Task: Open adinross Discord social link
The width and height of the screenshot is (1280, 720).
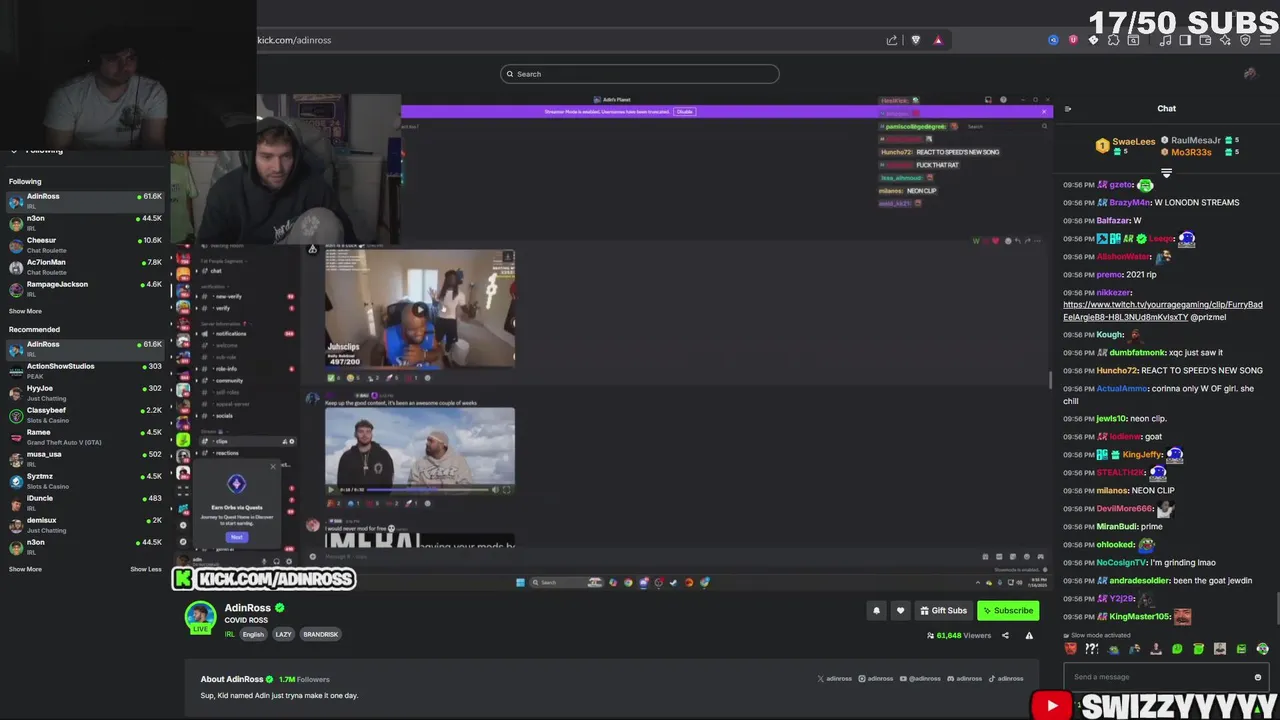Action: coord(965,679)
